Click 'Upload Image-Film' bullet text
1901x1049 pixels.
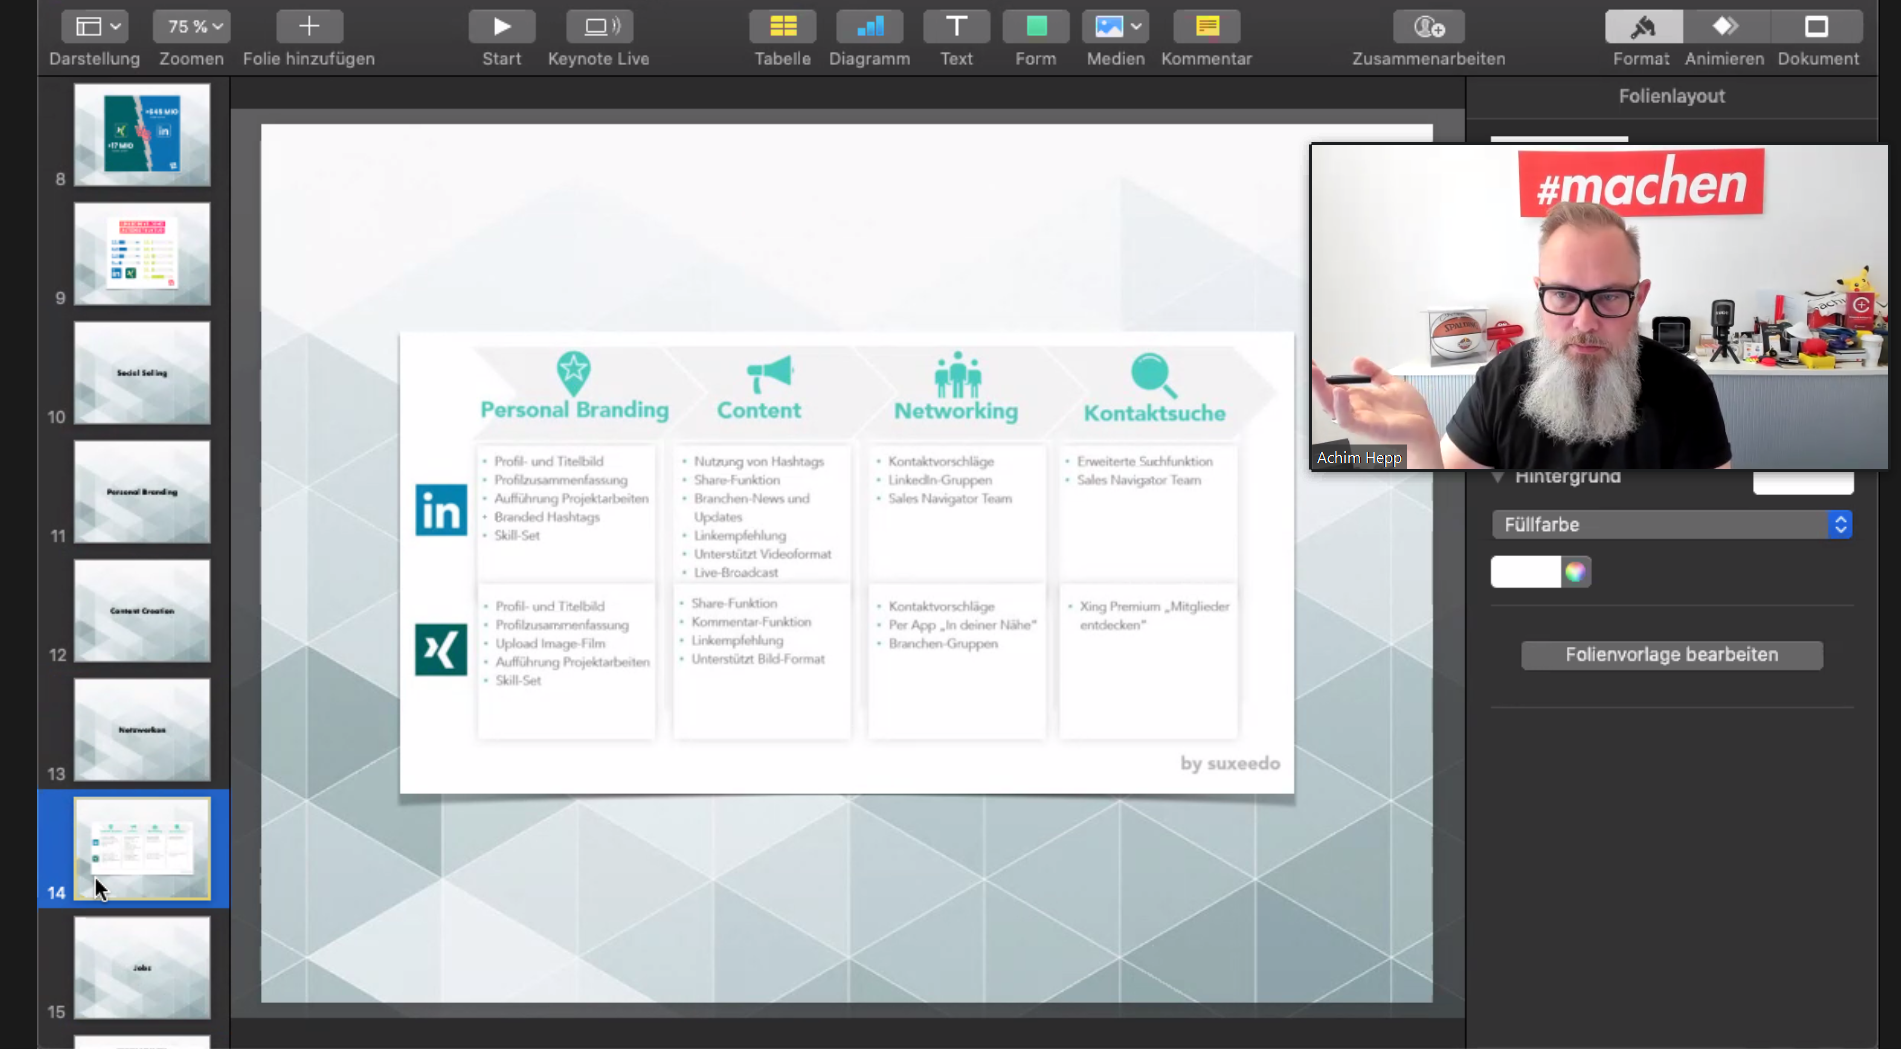[550, 643]
